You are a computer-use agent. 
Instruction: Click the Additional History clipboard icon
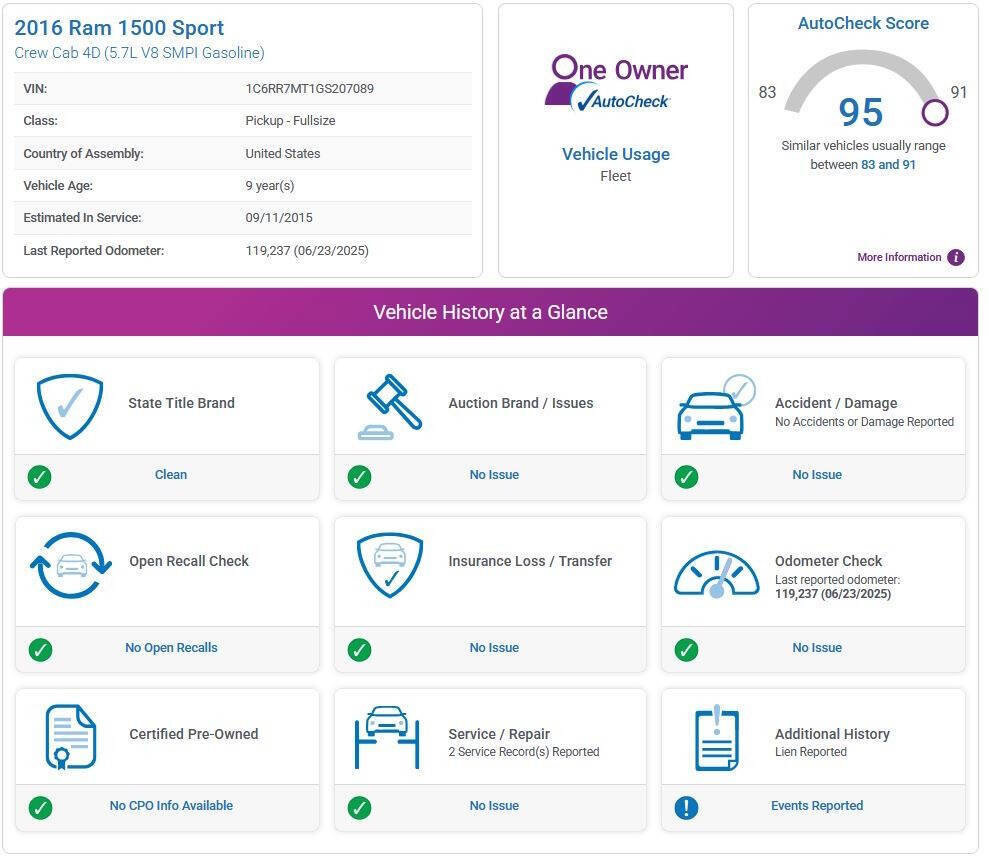click(x=716, y=738)
